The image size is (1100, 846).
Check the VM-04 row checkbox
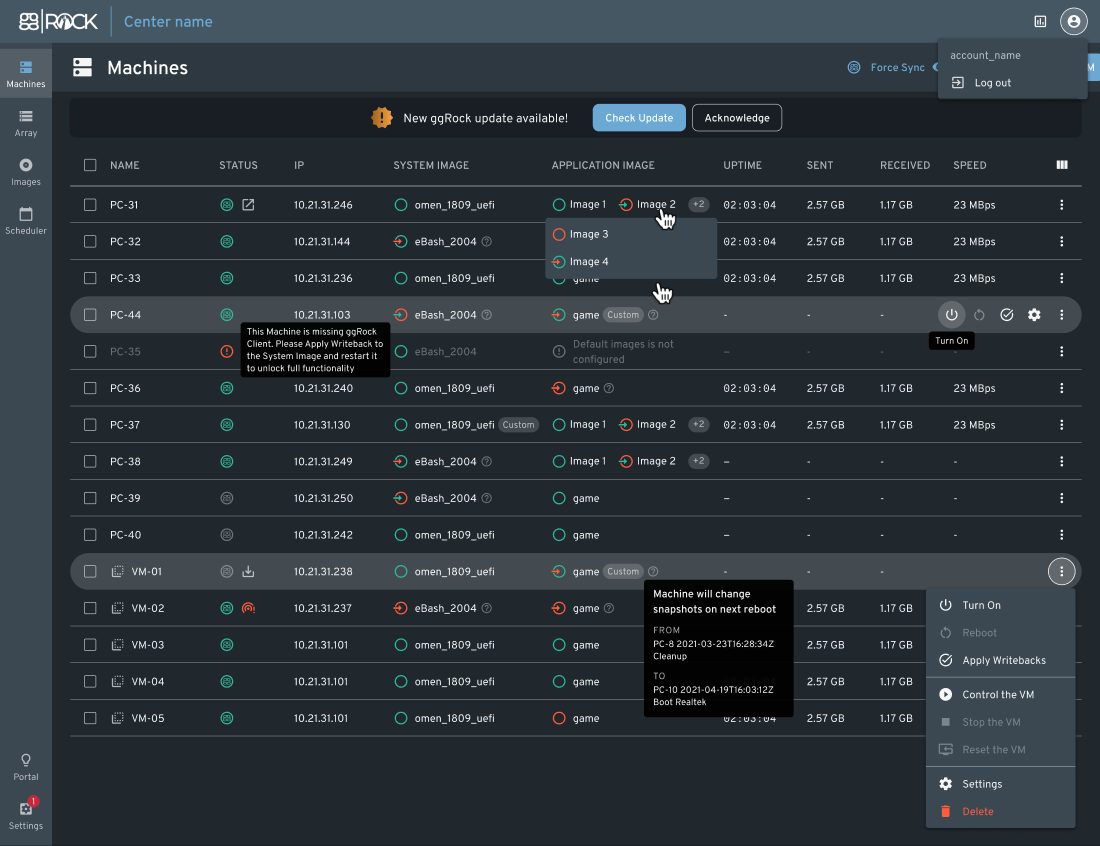(90, 681)
